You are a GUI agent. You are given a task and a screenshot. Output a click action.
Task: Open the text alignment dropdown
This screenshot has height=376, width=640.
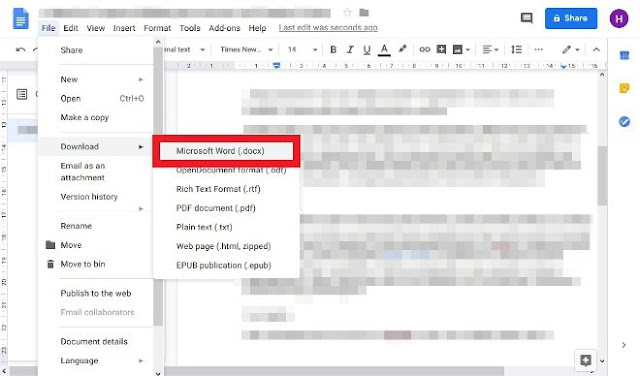tap(490, 50)
